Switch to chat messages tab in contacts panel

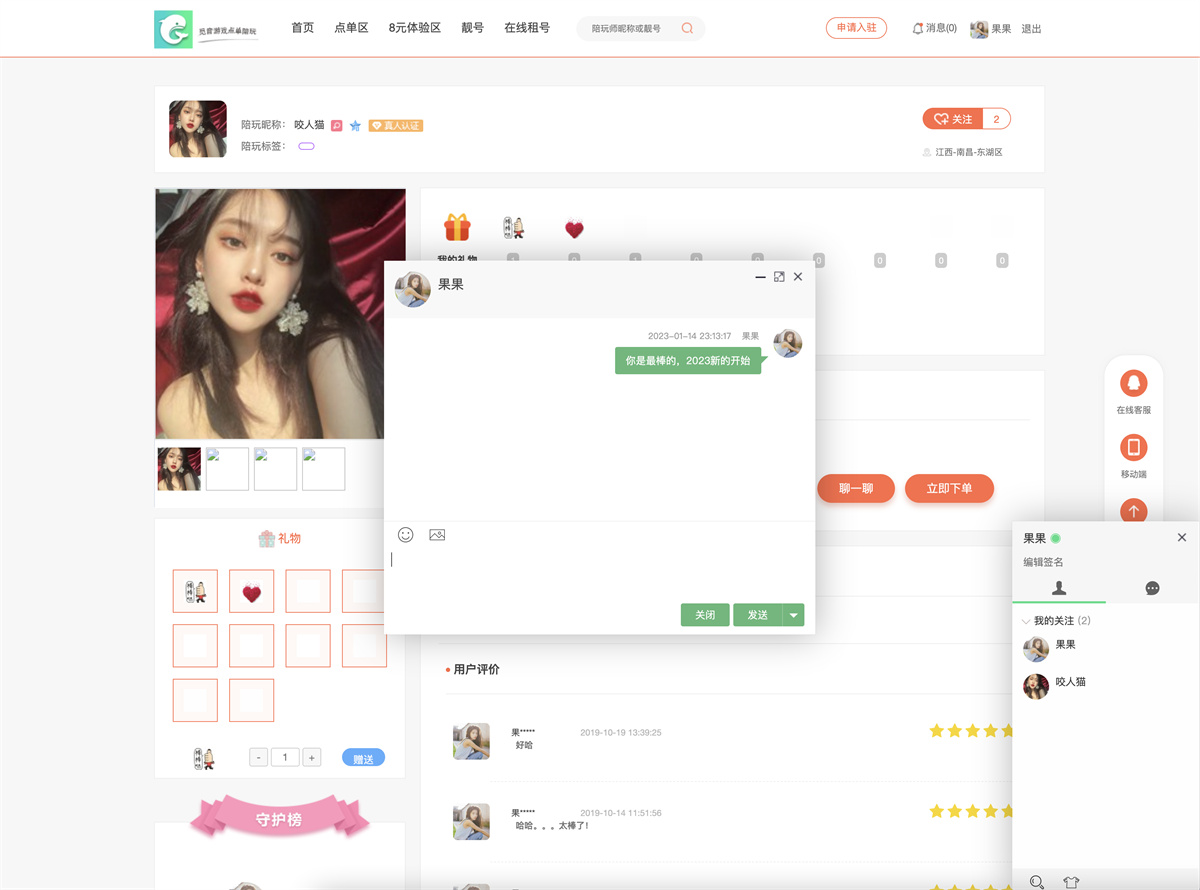coord(1152,588)
